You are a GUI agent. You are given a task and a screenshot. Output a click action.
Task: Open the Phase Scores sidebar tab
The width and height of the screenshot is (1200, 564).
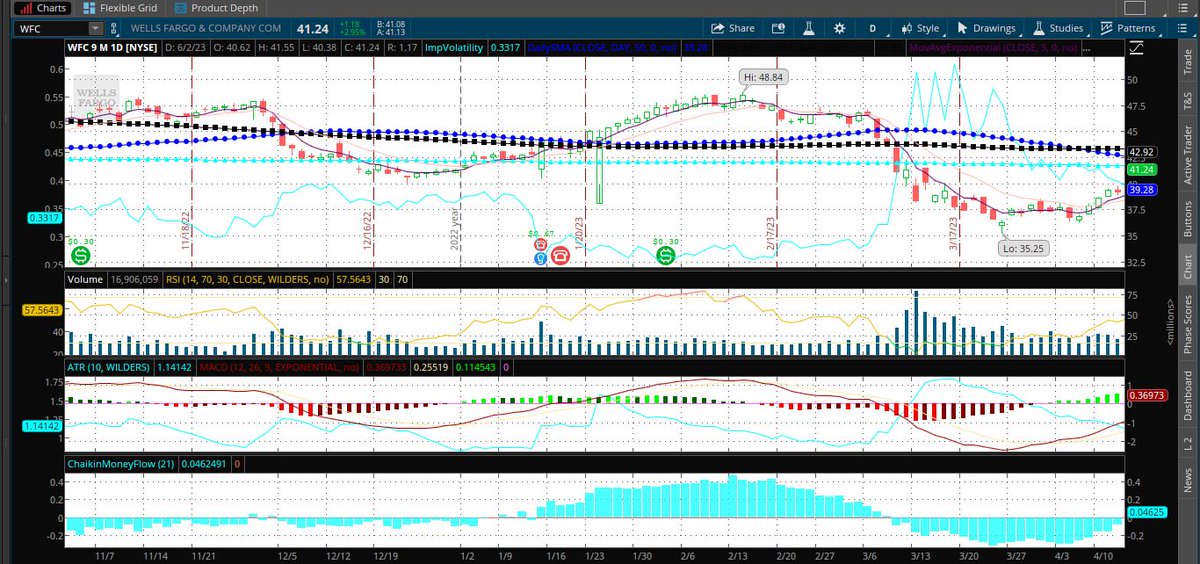coord(1189,323)
